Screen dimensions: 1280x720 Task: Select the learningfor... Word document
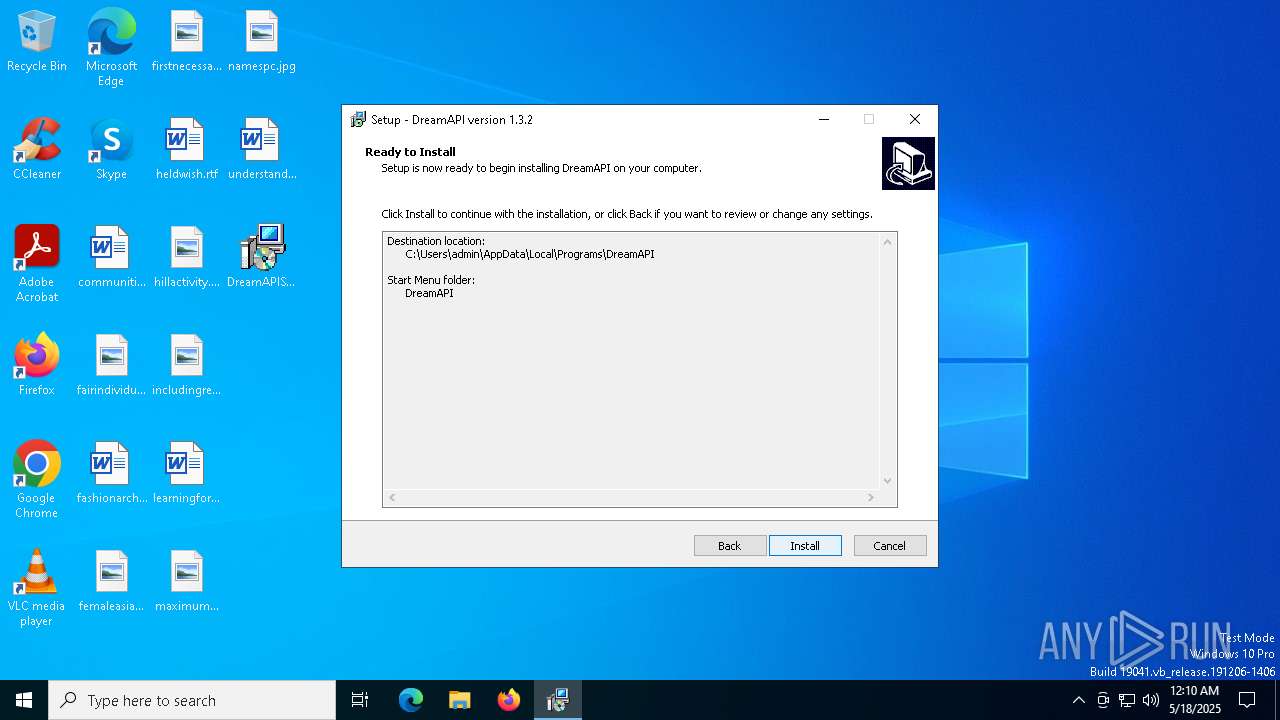pyautogui.click(x=186, y=473)
